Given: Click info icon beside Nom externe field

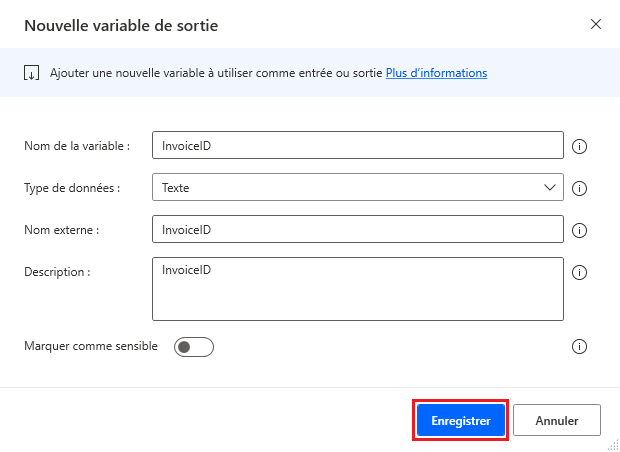Looking at the screenshot, I should click(578, 230).
